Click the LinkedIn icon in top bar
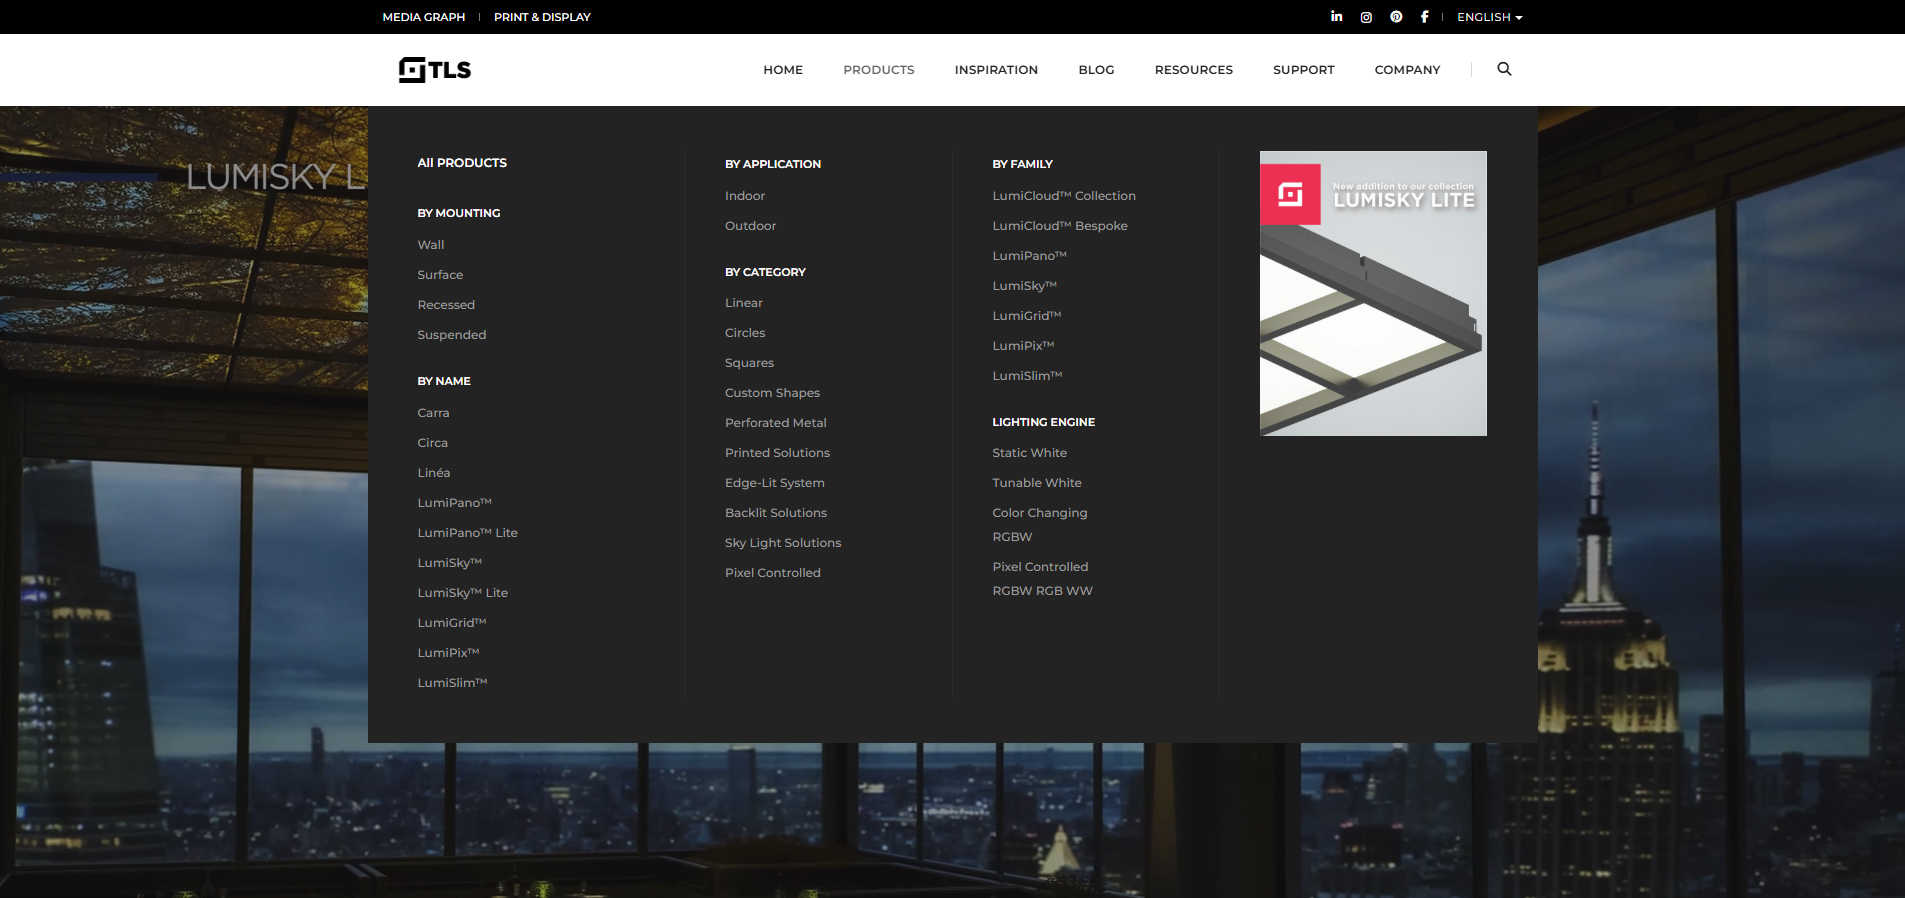This screenshot has height=898, width=1905. point(1336,17)
